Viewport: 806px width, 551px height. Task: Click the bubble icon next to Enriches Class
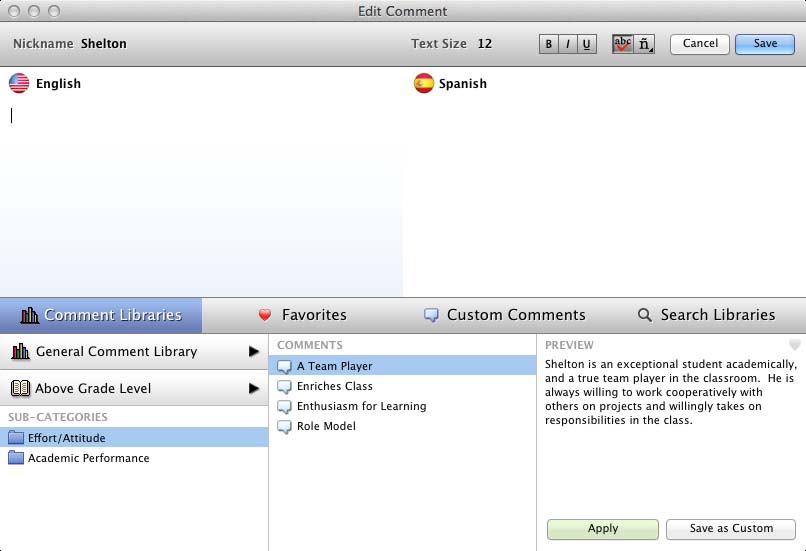(x=284, y=387)
